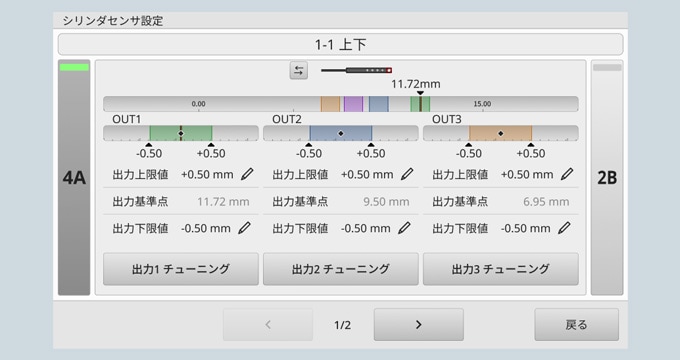The image size is (680, 360).
Task: Click the green indicator on 4A panel
Action: (x=74, y=67)
